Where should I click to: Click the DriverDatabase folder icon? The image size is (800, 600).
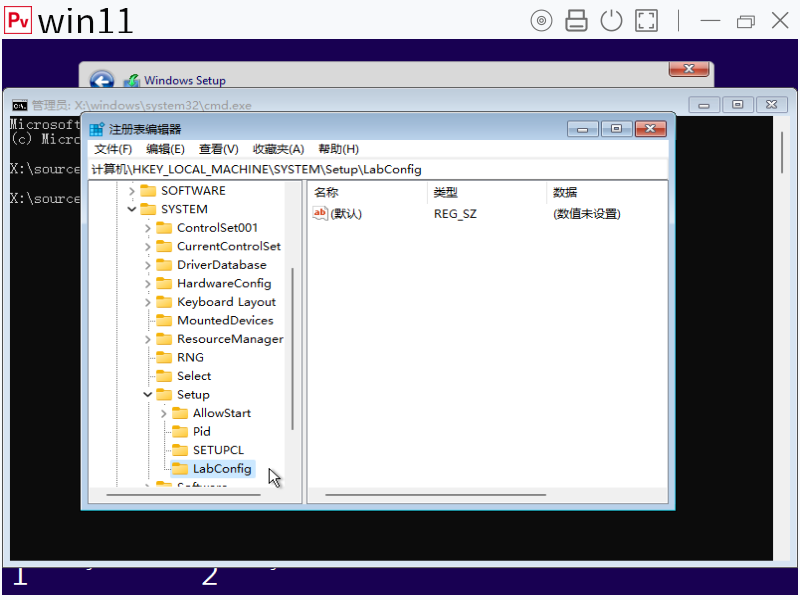(x=164, y=265)
